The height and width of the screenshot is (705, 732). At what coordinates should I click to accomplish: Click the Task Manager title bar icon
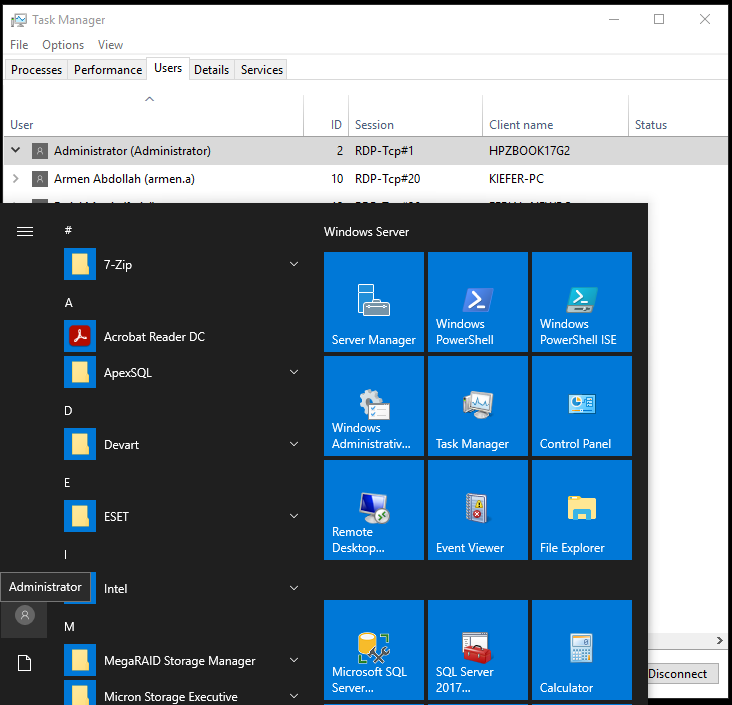19,20
